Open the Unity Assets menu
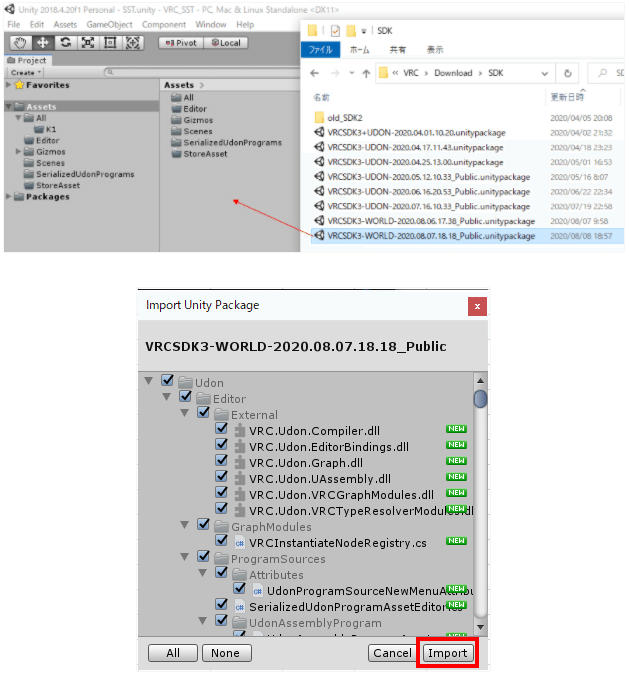629x677 pixels. (65, 25)
